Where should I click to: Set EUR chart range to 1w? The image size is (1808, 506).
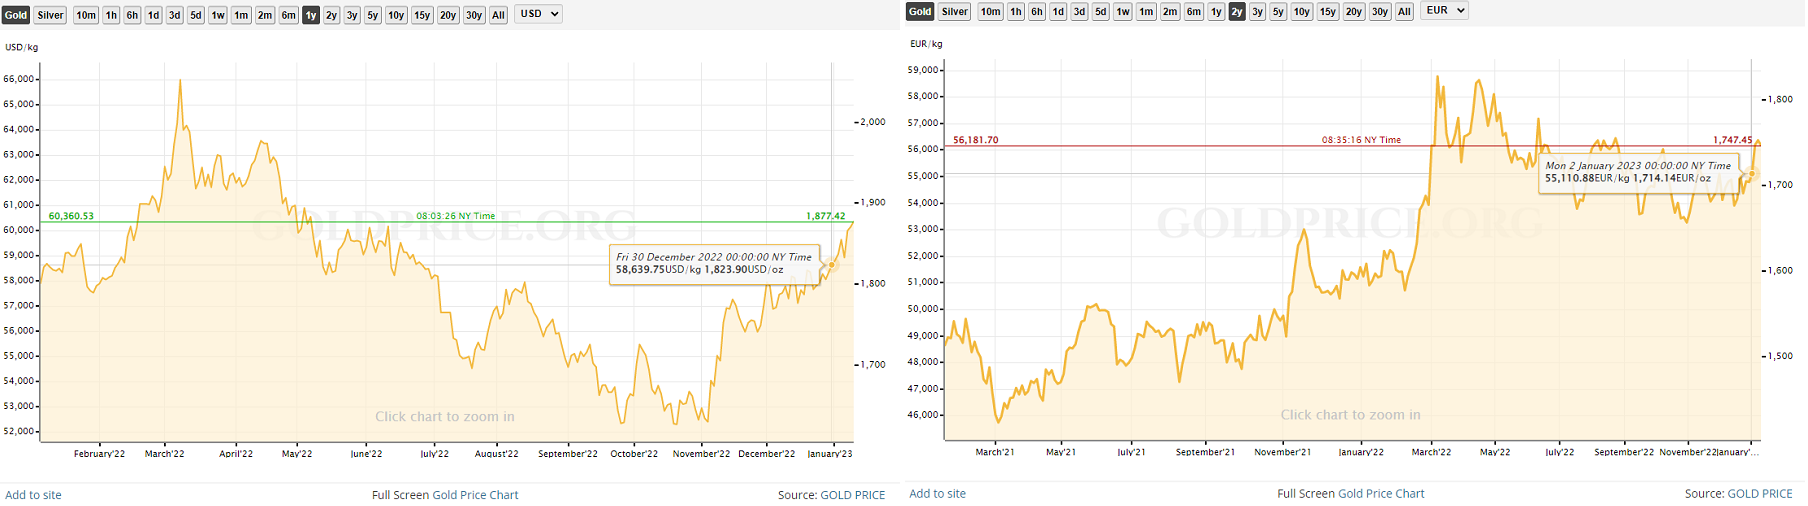coord(1123,11)
